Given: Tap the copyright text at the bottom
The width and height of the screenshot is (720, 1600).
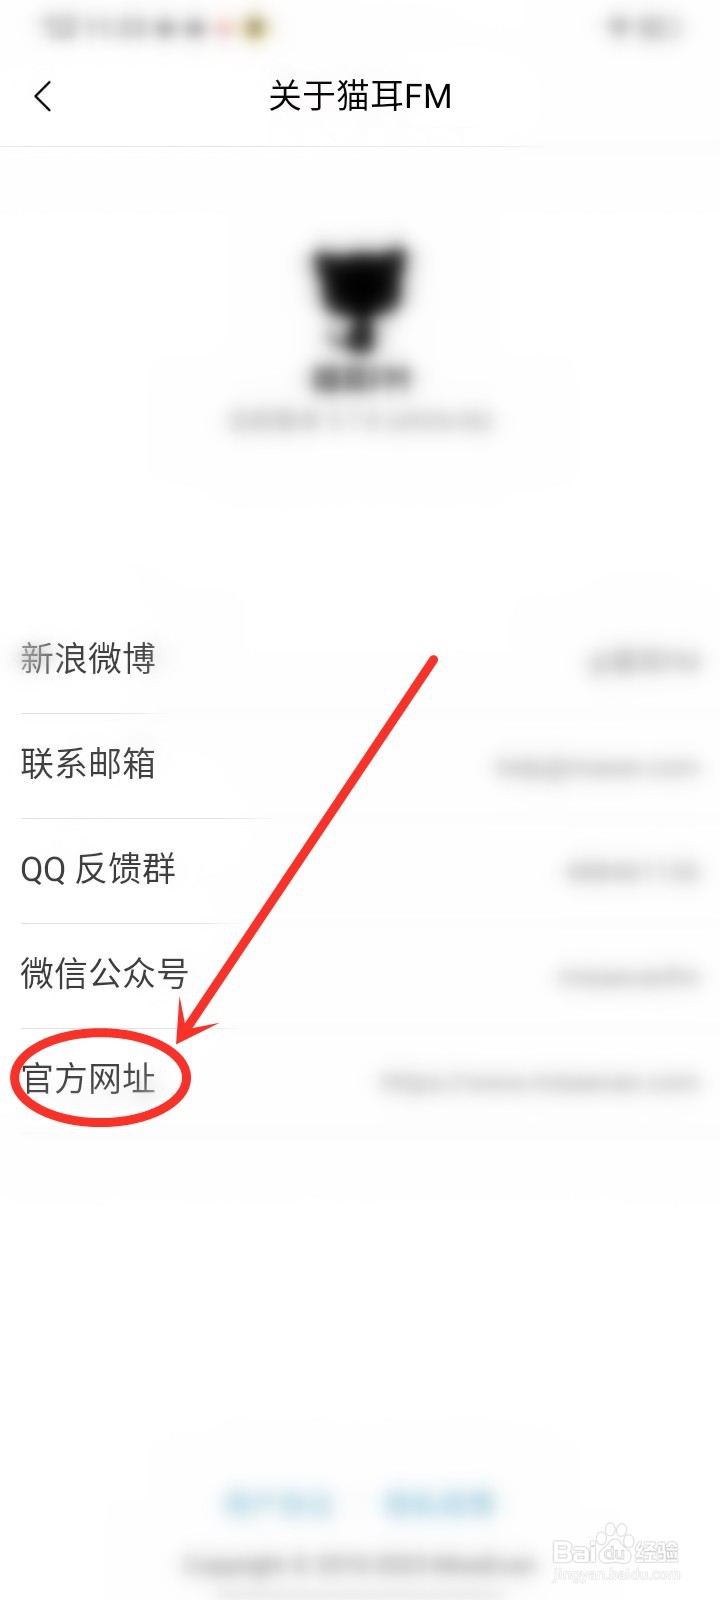Looking at the screenshot, I should tap(360, 1565).
